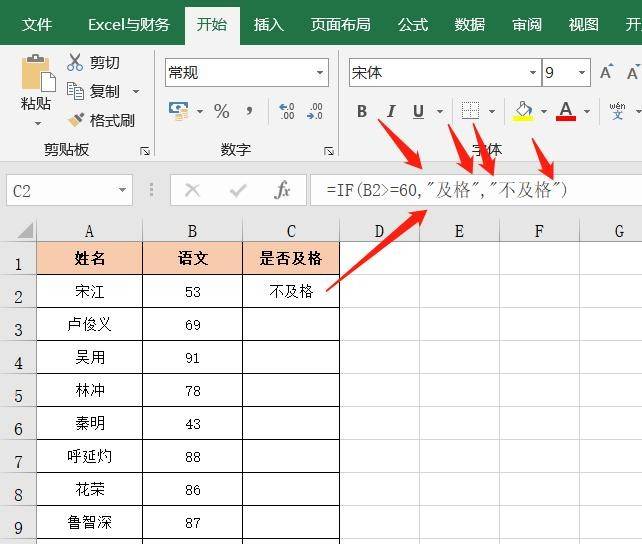Select header cell 是否及格

click(x=291, y=258)
